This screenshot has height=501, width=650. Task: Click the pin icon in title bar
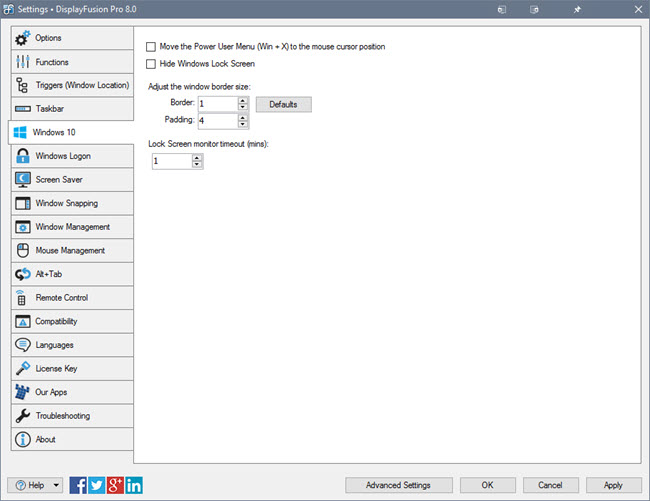tap(577, 10)
